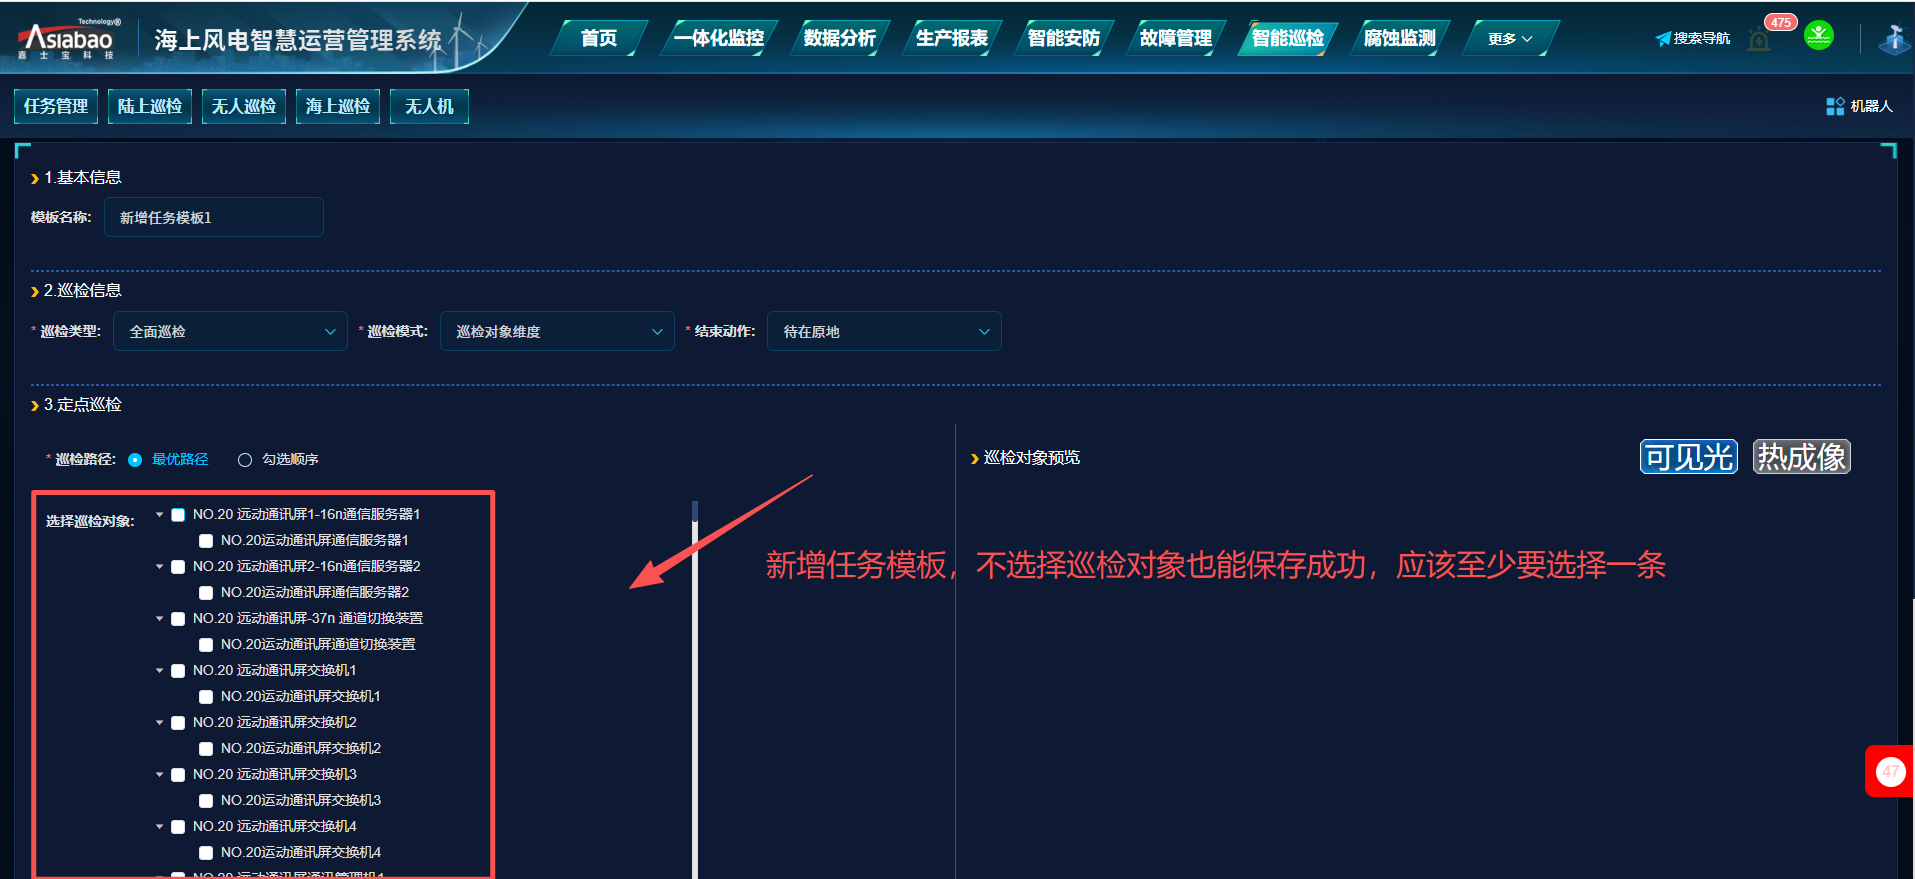Screen dimensions: 1915x879
Task: Click the red floating badge at right edge
Action: click(1889, 771)
